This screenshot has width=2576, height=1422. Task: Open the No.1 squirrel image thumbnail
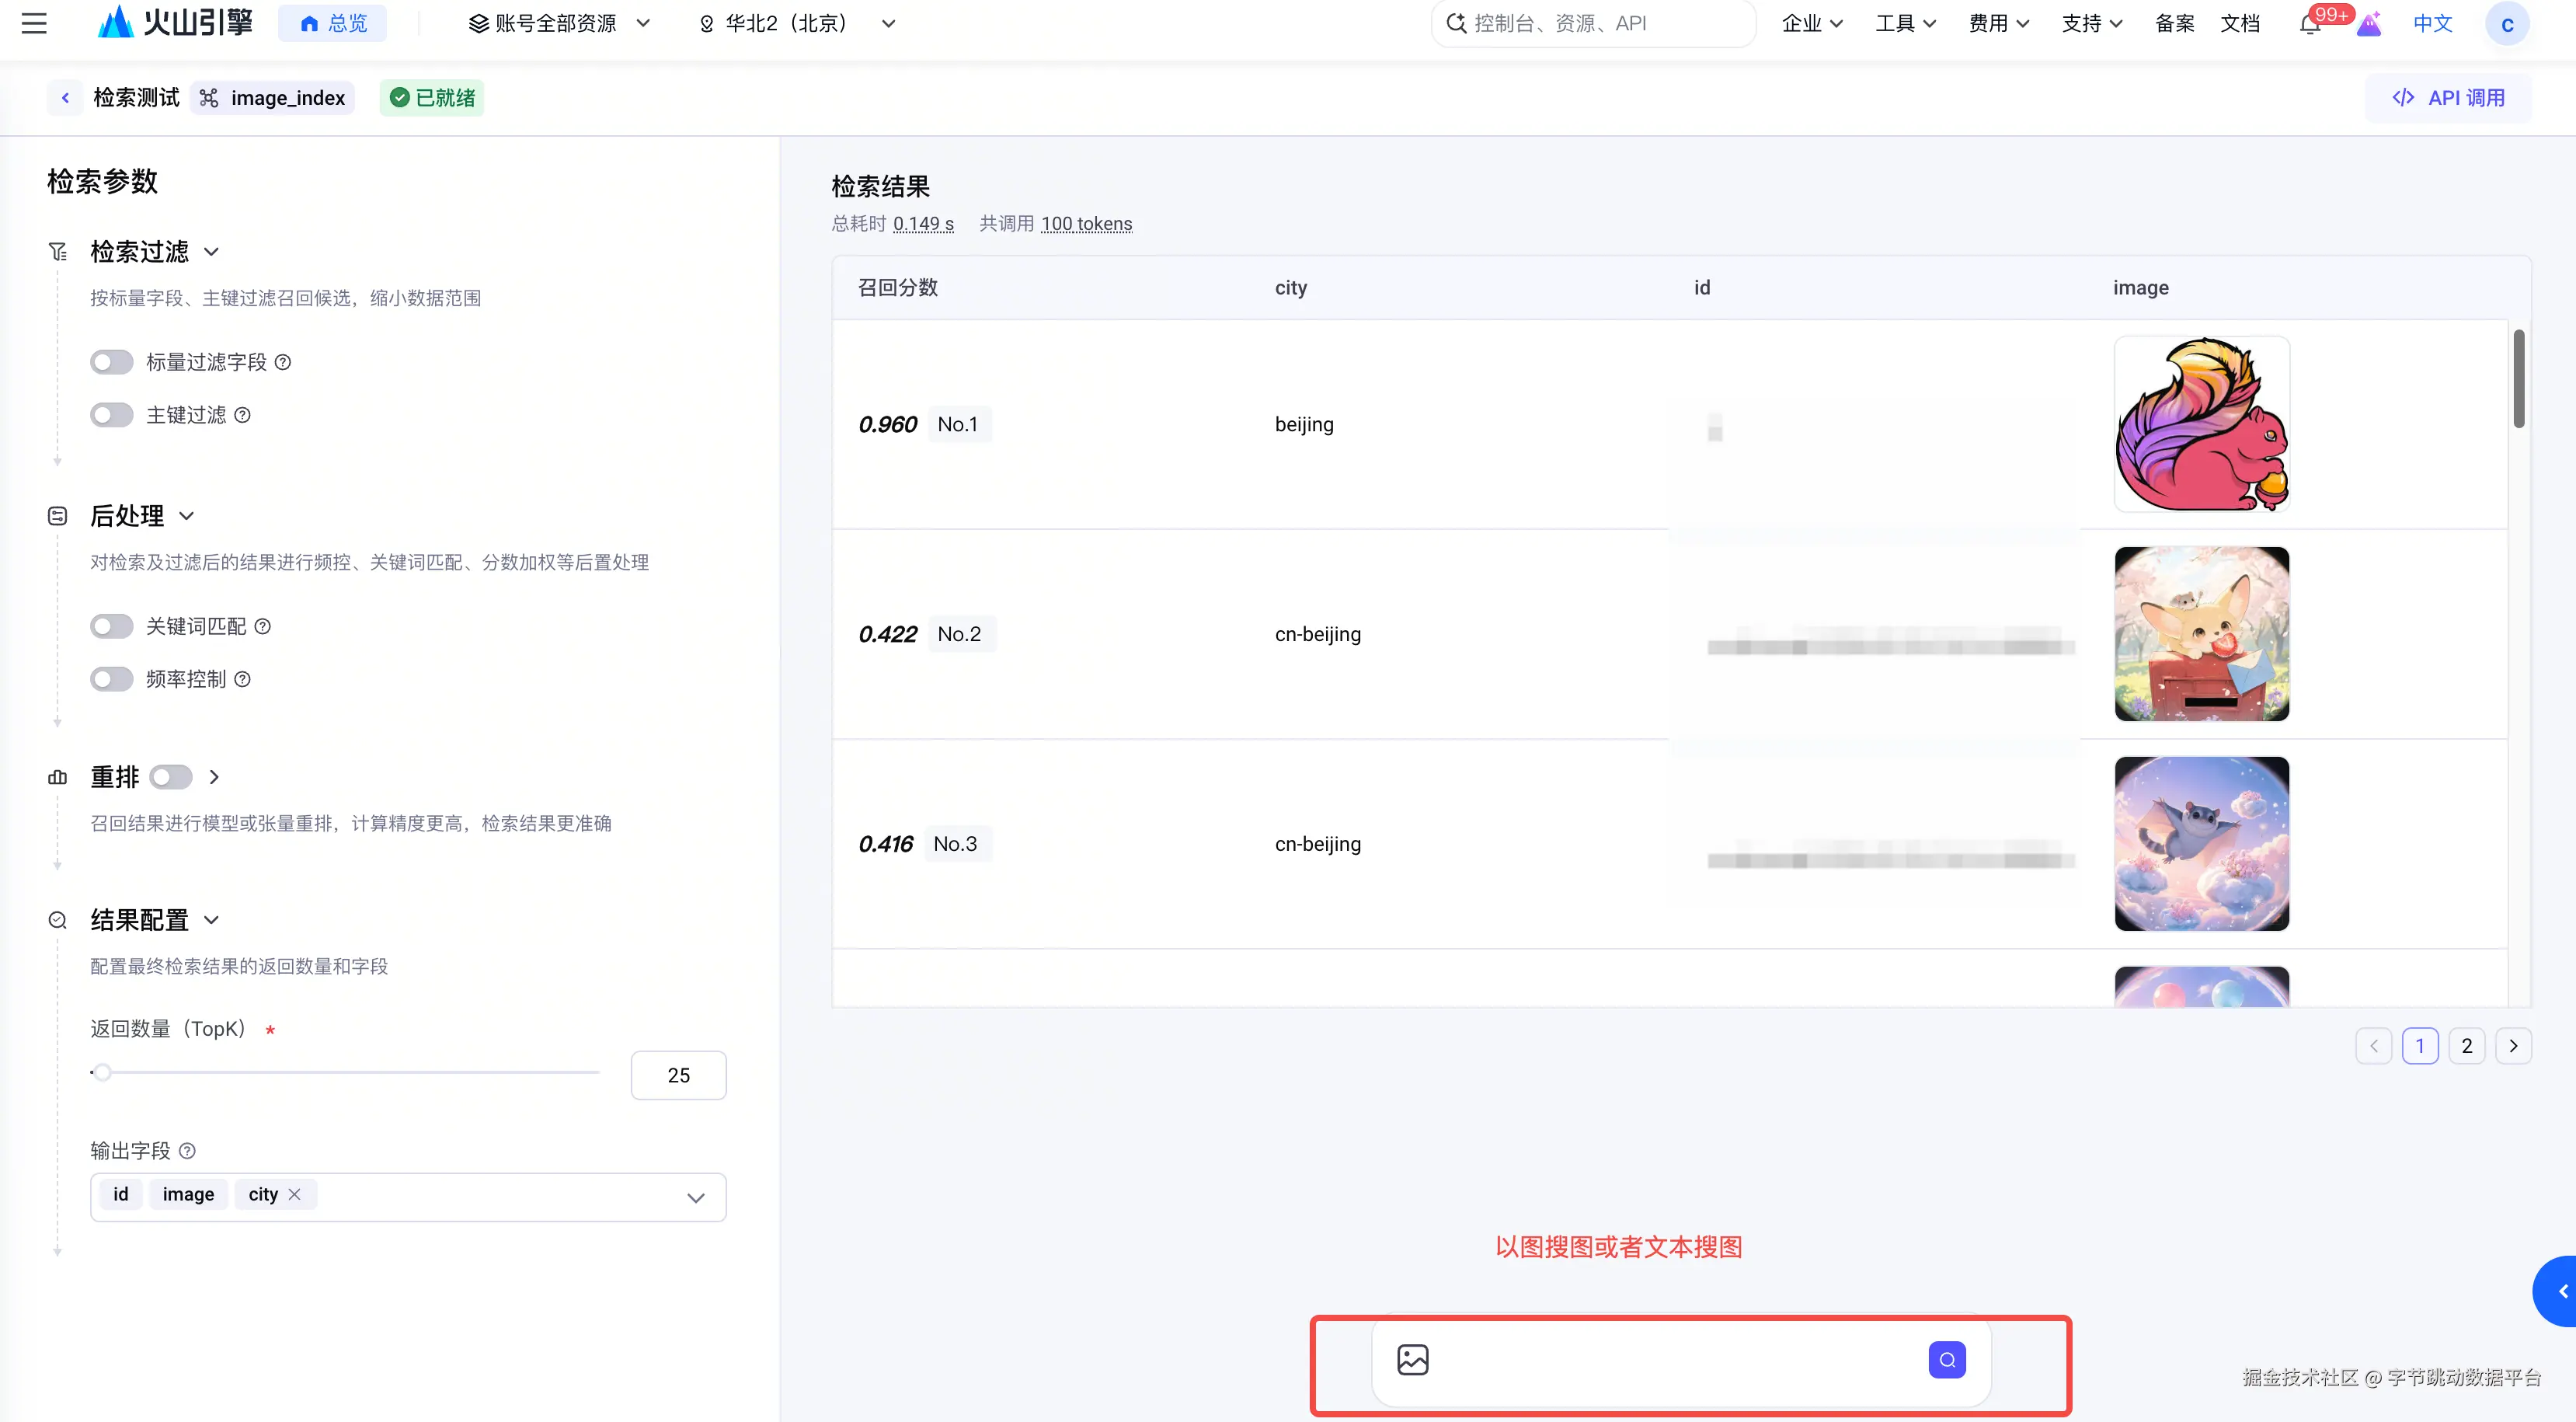point(2202,424)
